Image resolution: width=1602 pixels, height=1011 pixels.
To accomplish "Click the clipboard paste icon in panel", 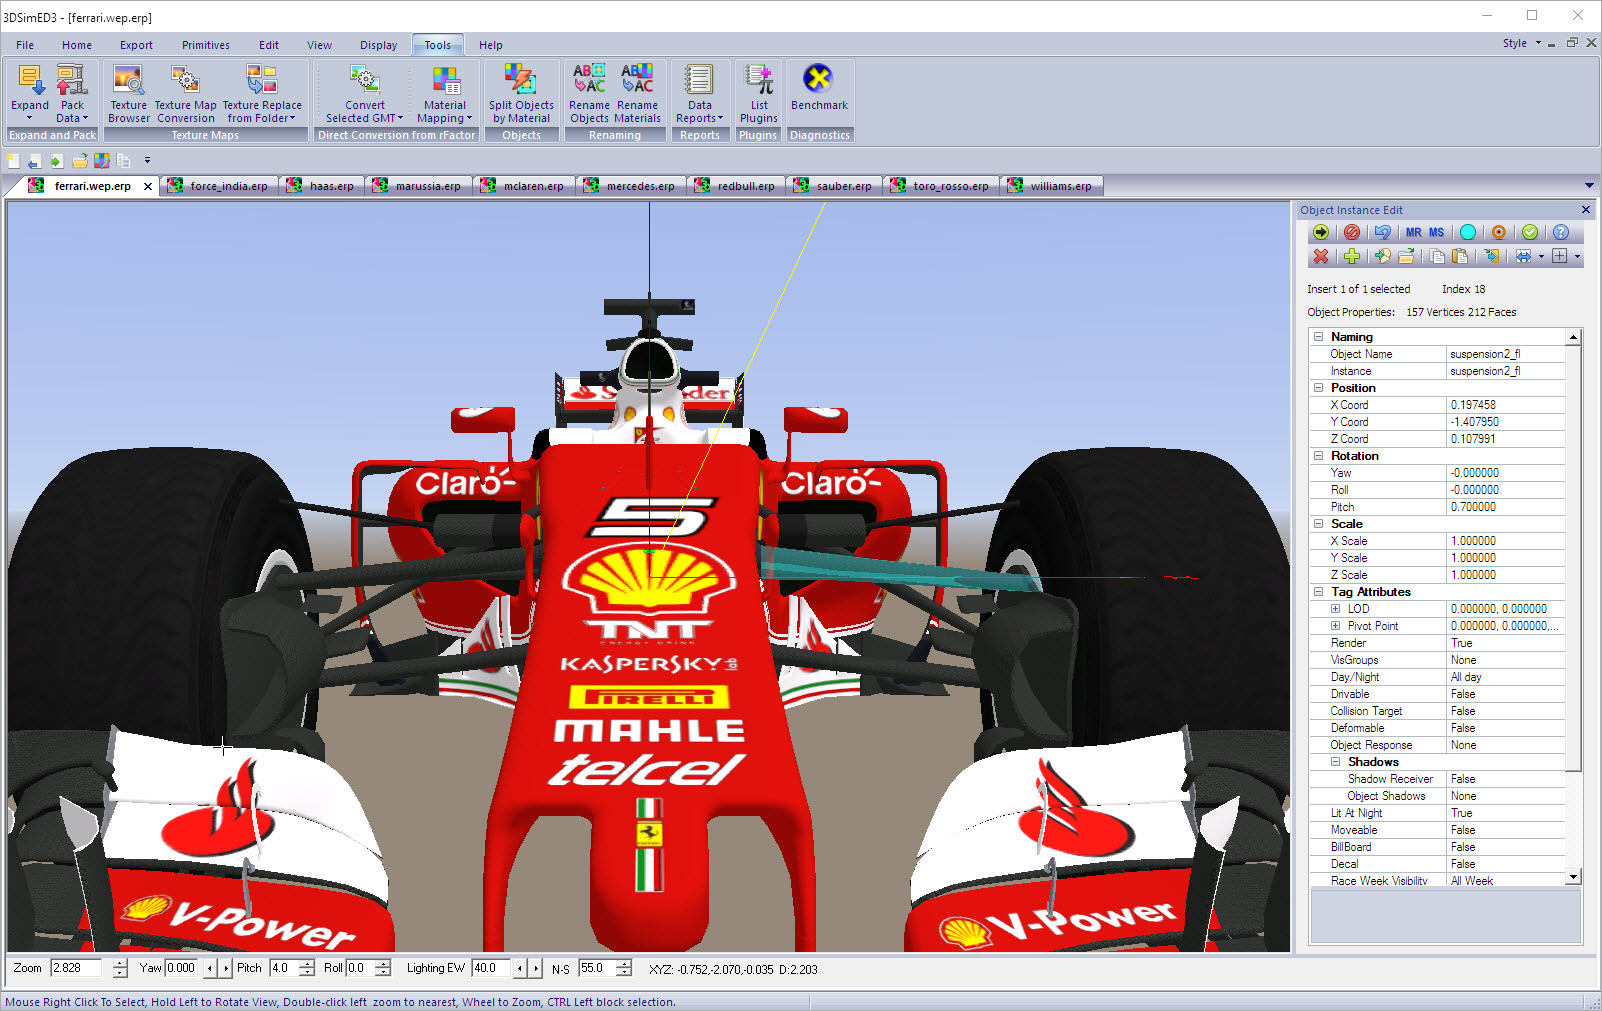I will pos(1460,256).
